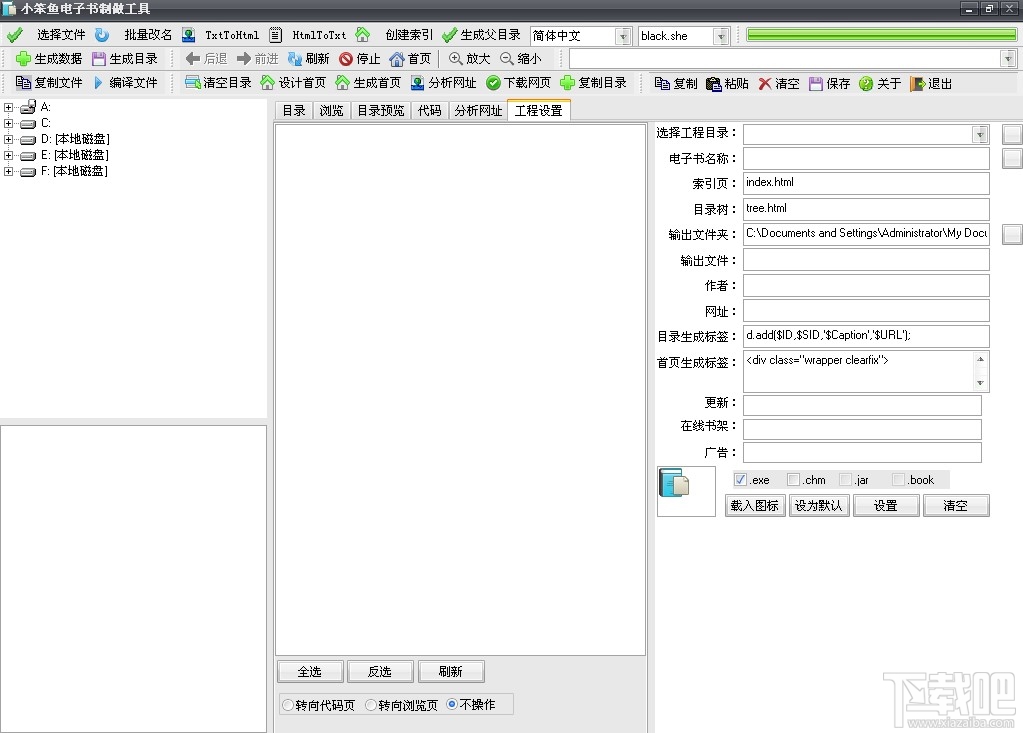
Task: Zoom in with the 放大 magnifier icon
Action: tap(455, 59)
